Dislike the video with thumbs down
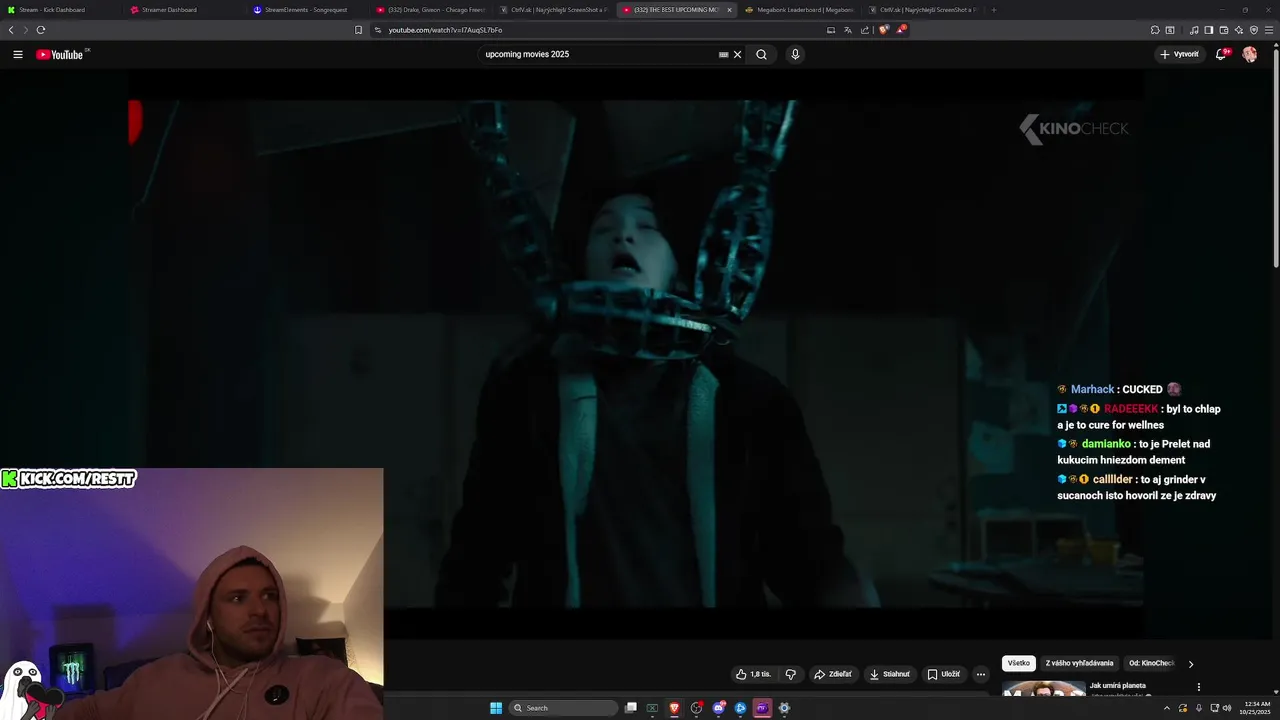 pos(790,674)
